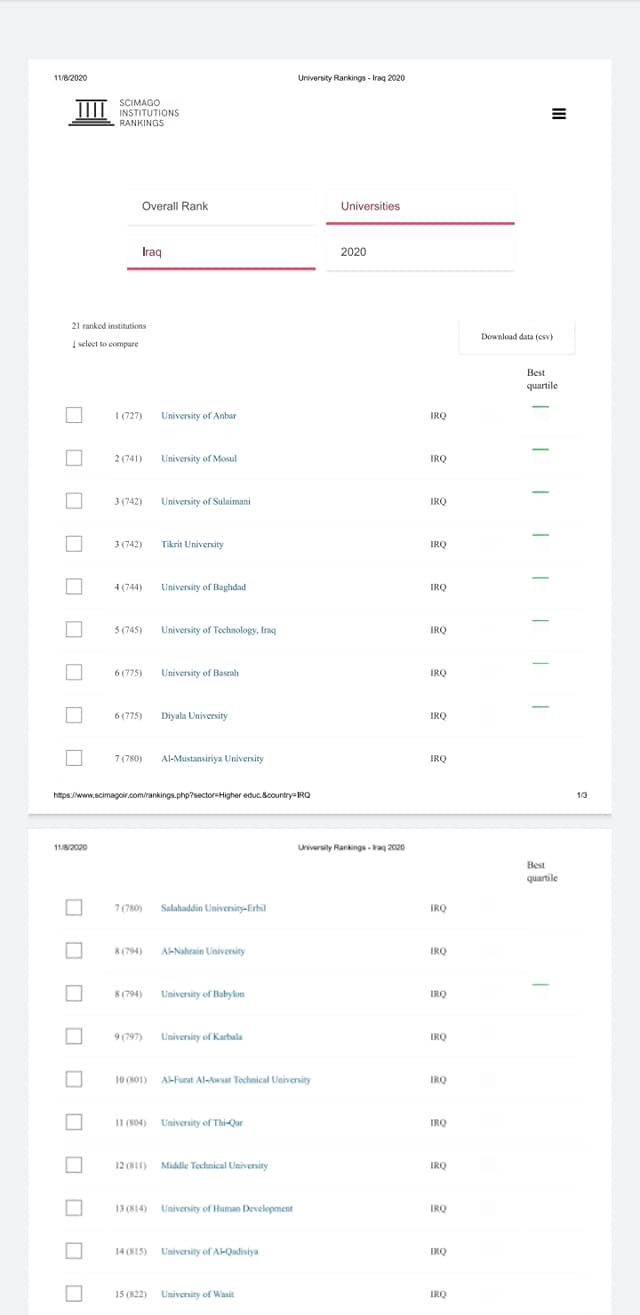Image resolution: width=640 pixels, height=1315 pixels.
Task: Select the Al-Nahrain University checkbox
Action: (74, 950)
